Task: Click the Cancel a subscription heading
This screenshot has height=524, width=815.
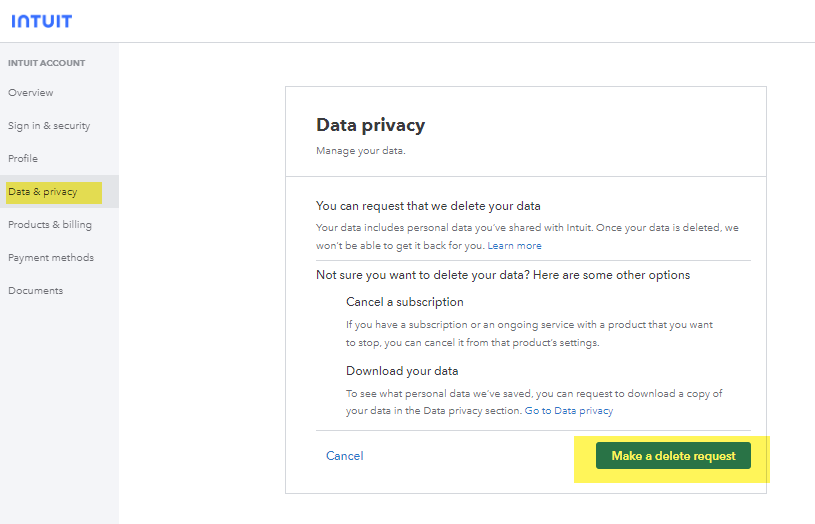Action: pyautogui.click(x=405, y=302)
